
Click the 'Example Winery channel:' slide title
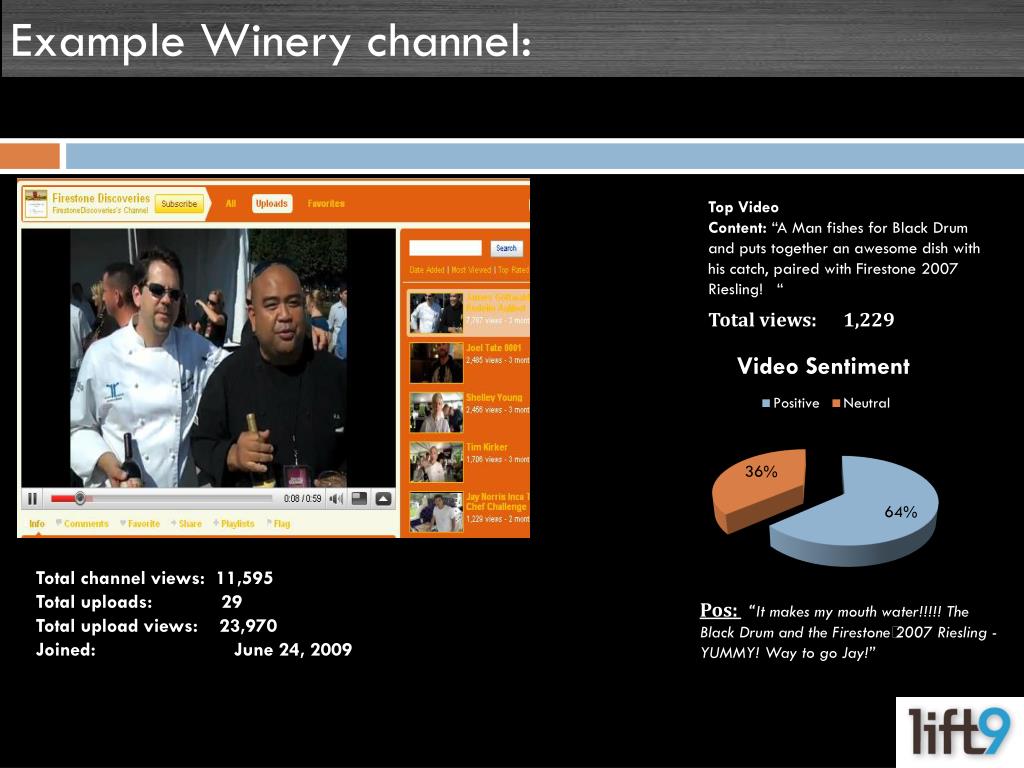pyautogui.click(x=271, y=42)
